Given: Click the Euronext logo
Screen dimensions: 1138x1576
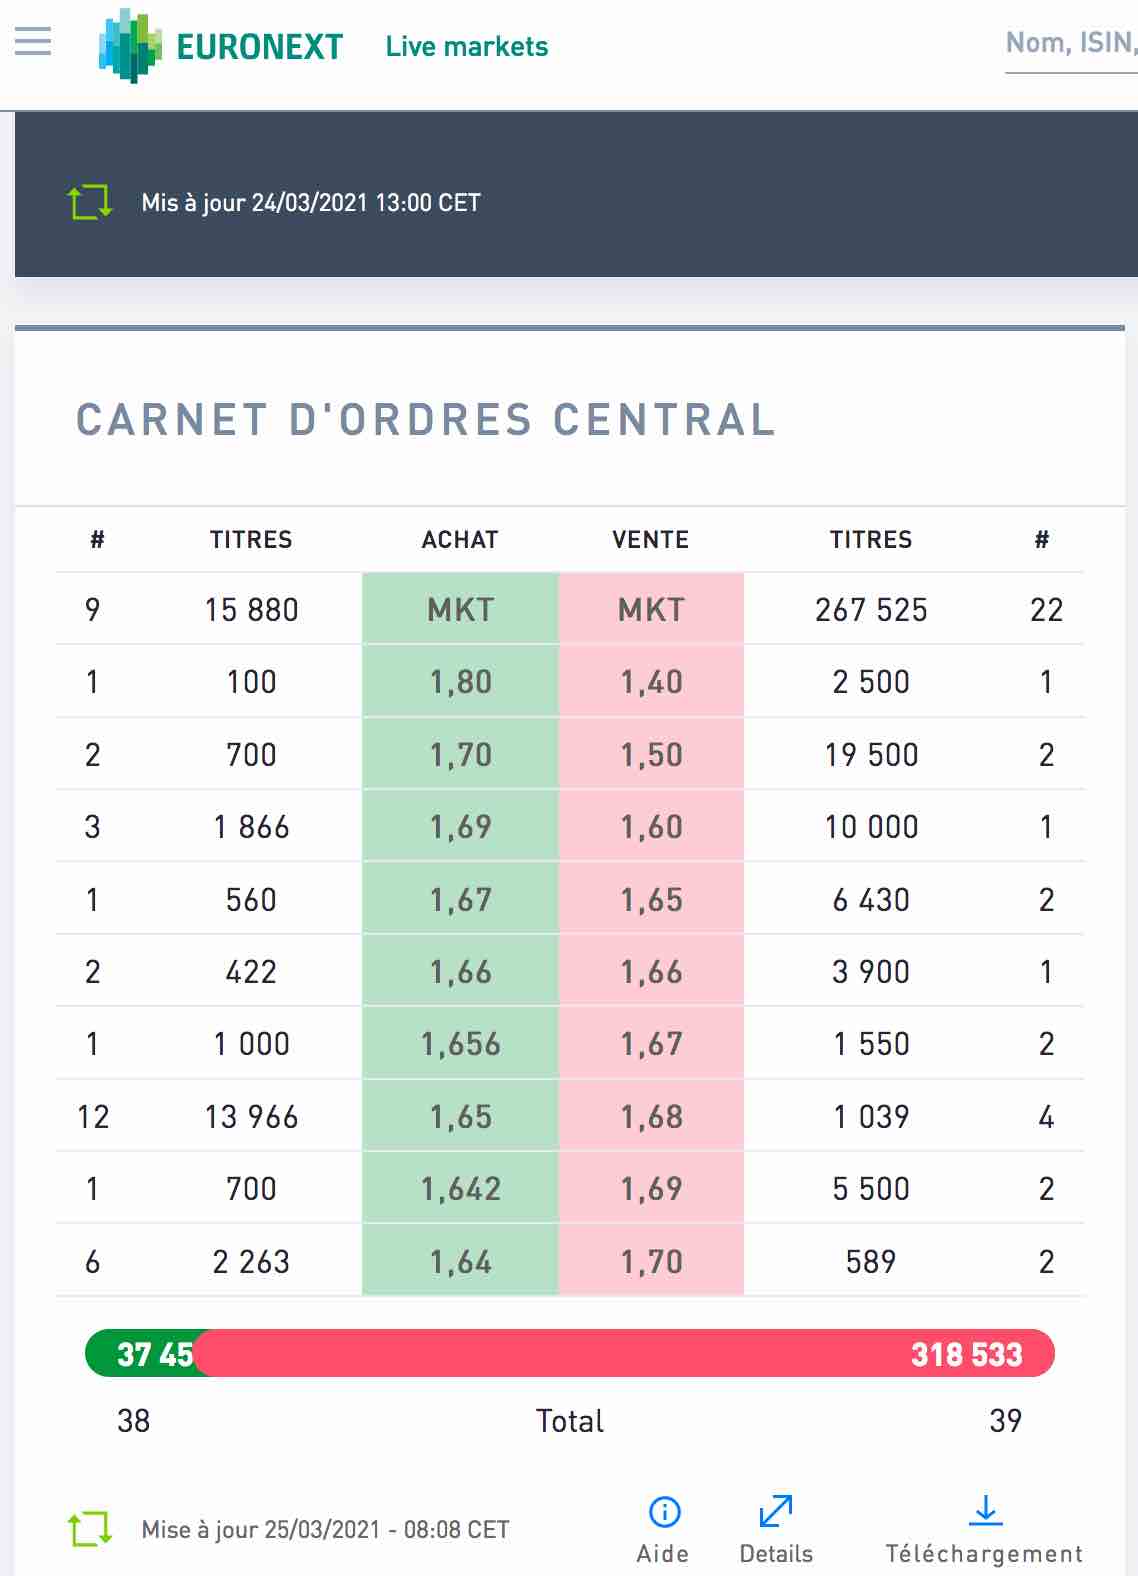Looking at the screenshot, I should click(221, 45).
